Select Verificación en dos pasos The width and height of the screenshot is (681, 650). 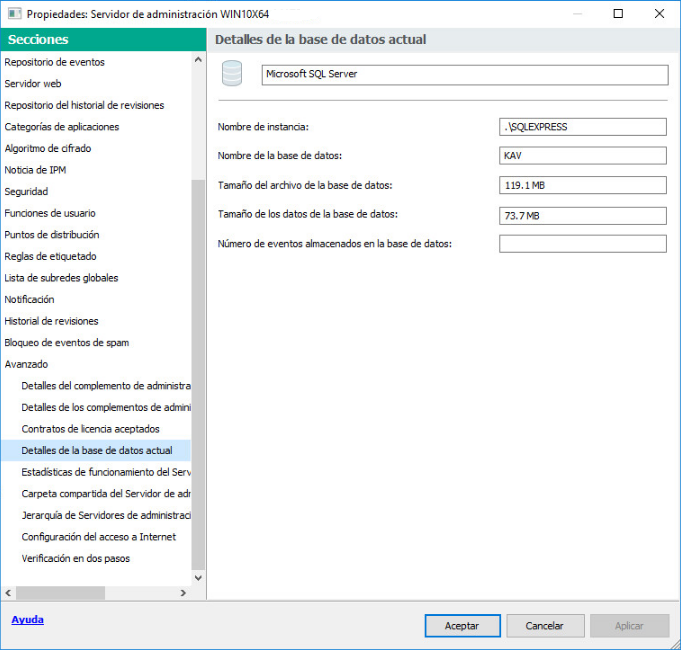[x=75, y=558]
